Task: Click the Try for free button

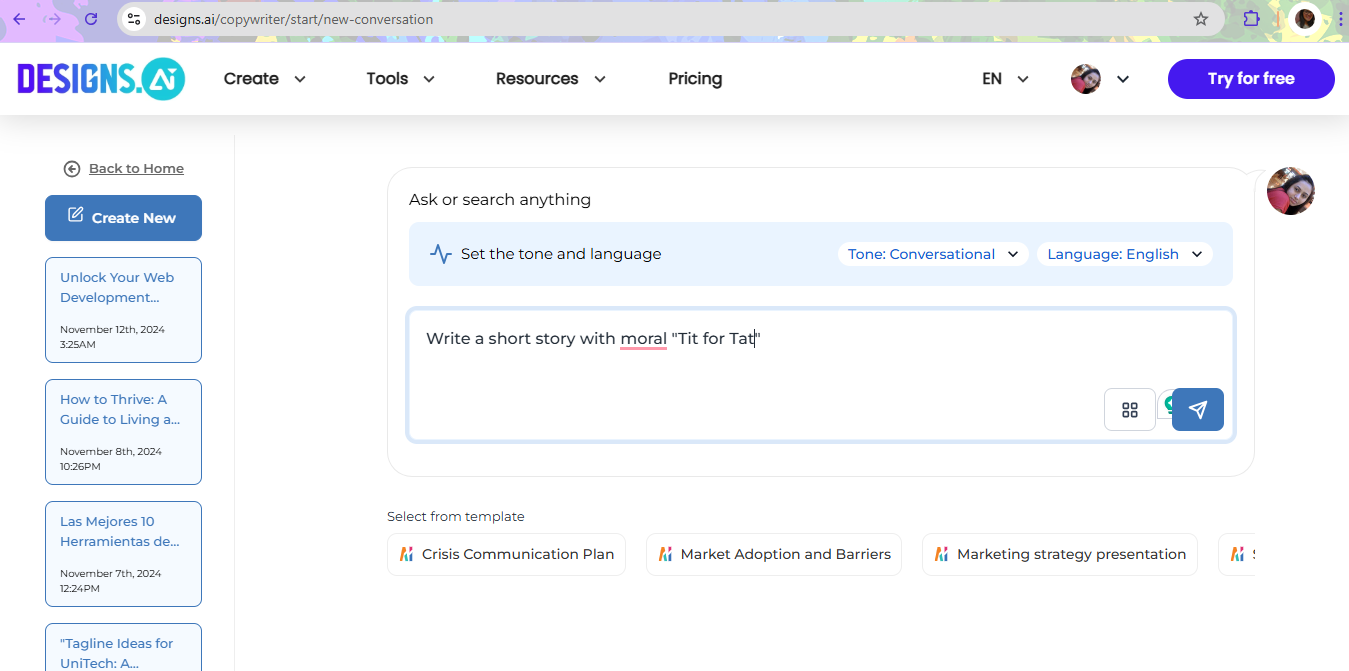Action: point(1250,78)
